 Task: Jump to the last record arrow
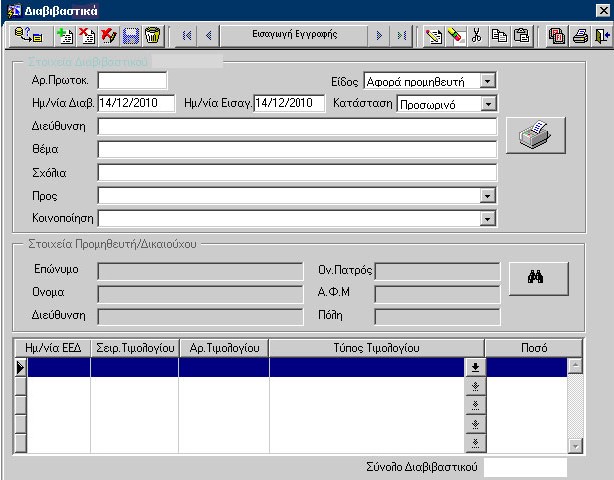401,36
